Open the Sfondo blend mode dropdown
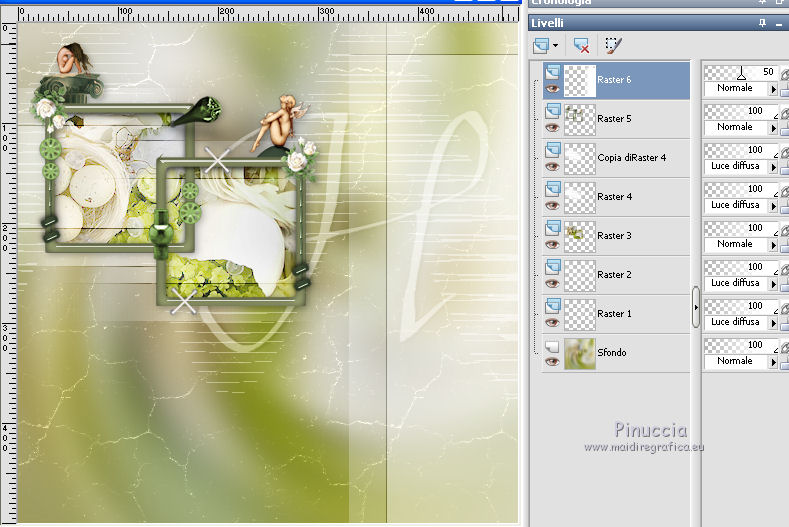The image size is (789, 527). pos(773,362)
